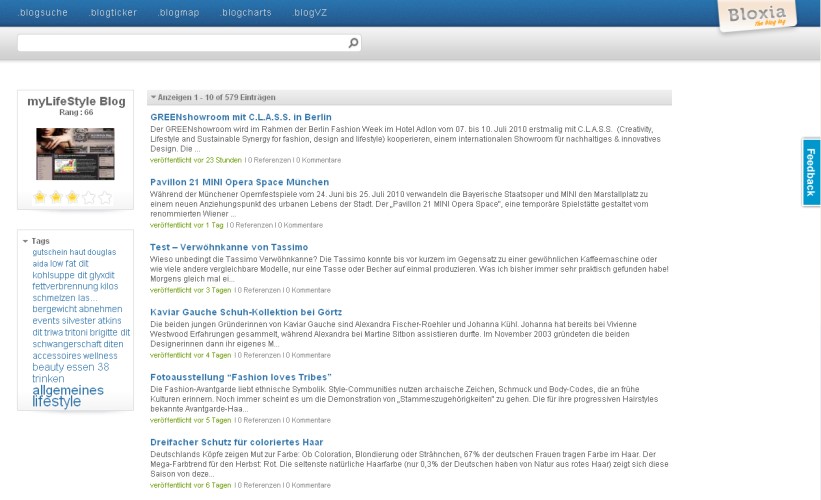Screen dimensions: 821x500
Task: Open the .blogticker menu item
Action: [113, 13]
